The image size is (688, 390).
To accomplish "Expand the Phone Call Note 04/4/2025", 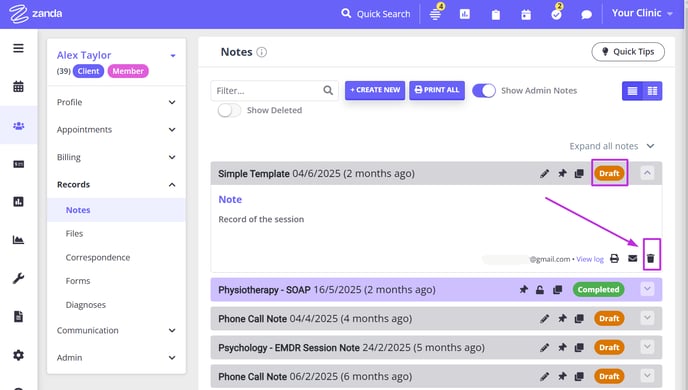I will point(647,318).
